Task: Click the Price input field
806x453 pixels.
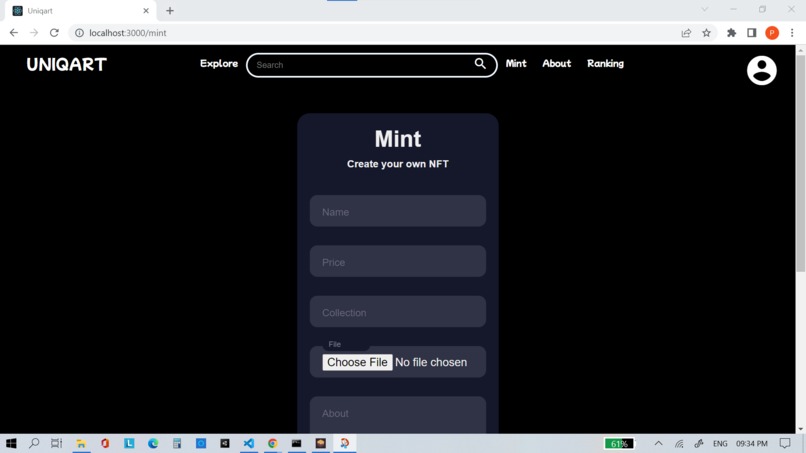Action: coord(397,261)
